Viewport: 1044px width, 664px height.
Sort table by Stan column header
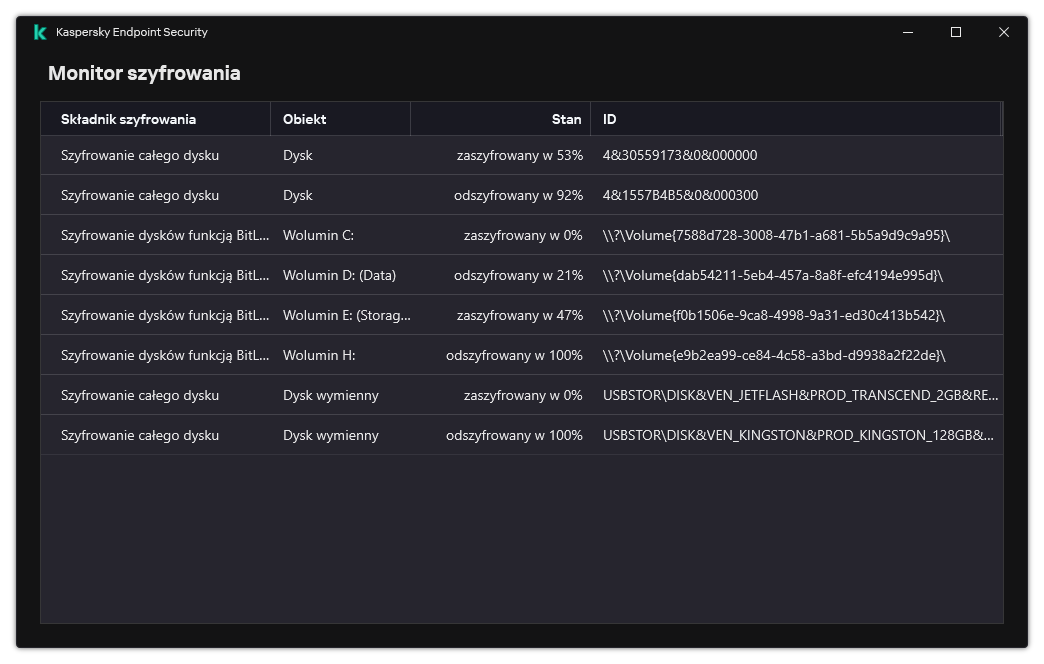[x=566, y=119]
